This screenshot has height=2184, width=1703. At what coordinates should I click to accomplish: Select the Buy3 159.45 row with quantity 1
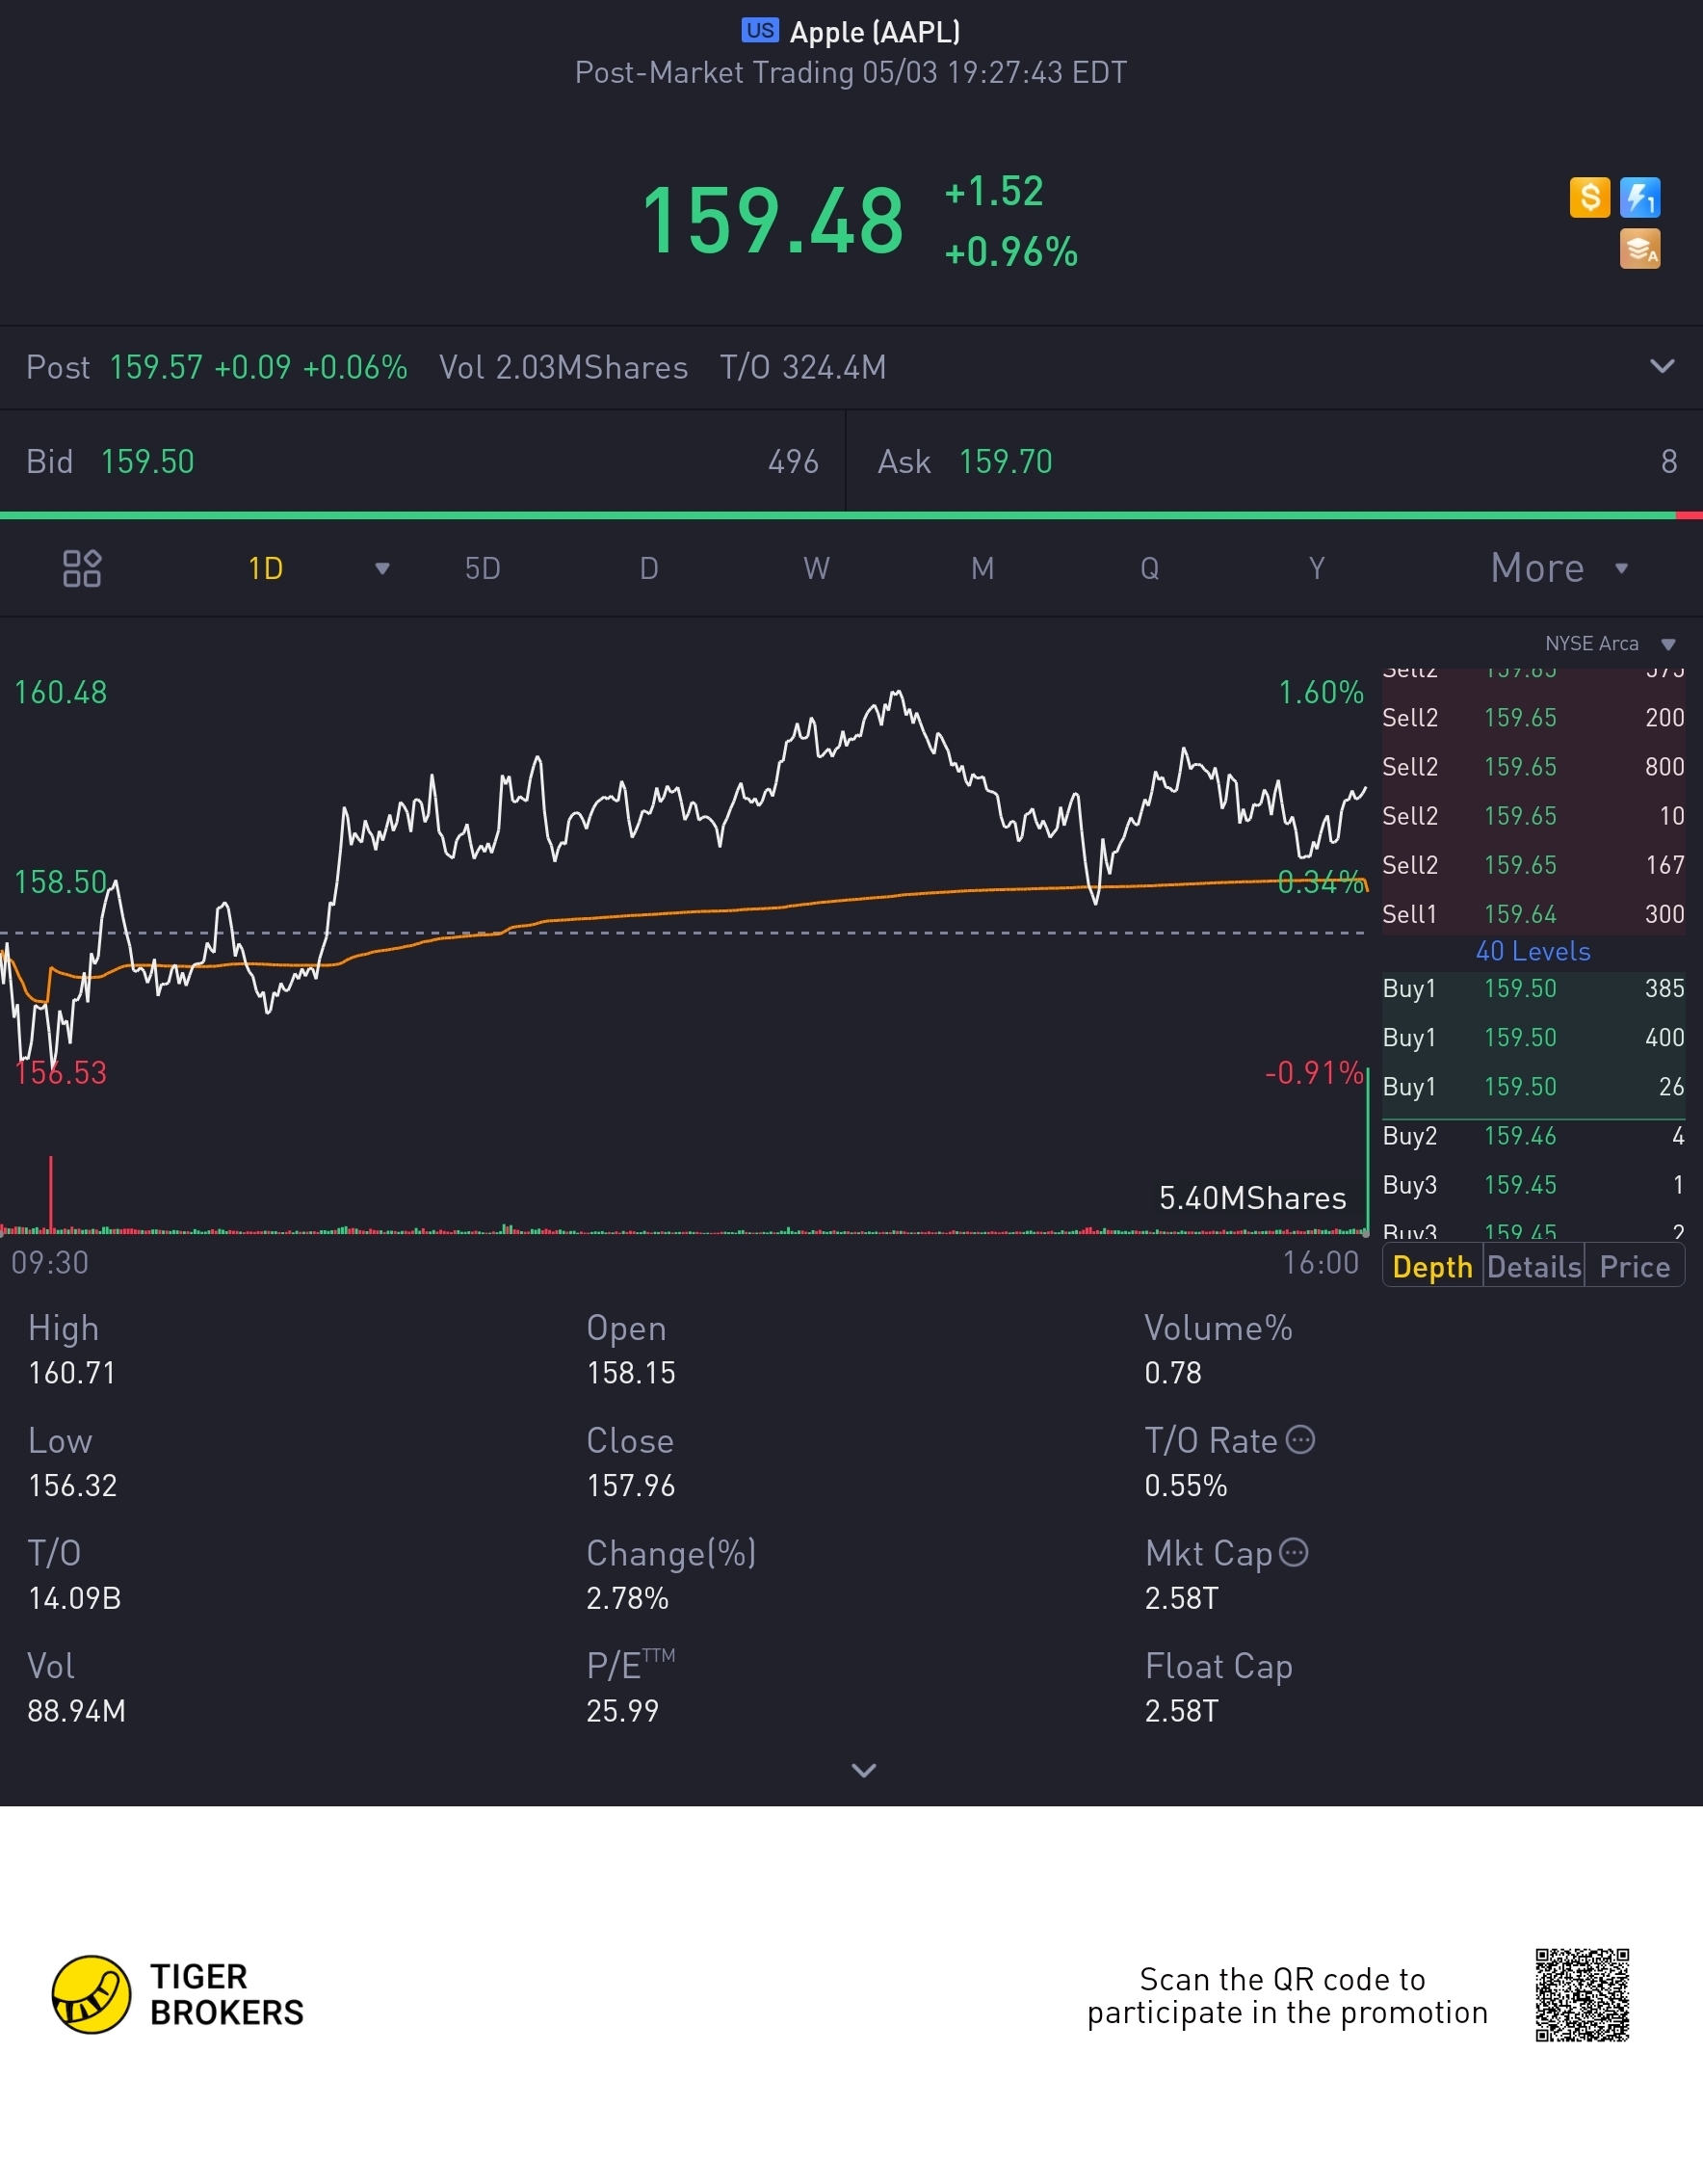[1533, 1185]
